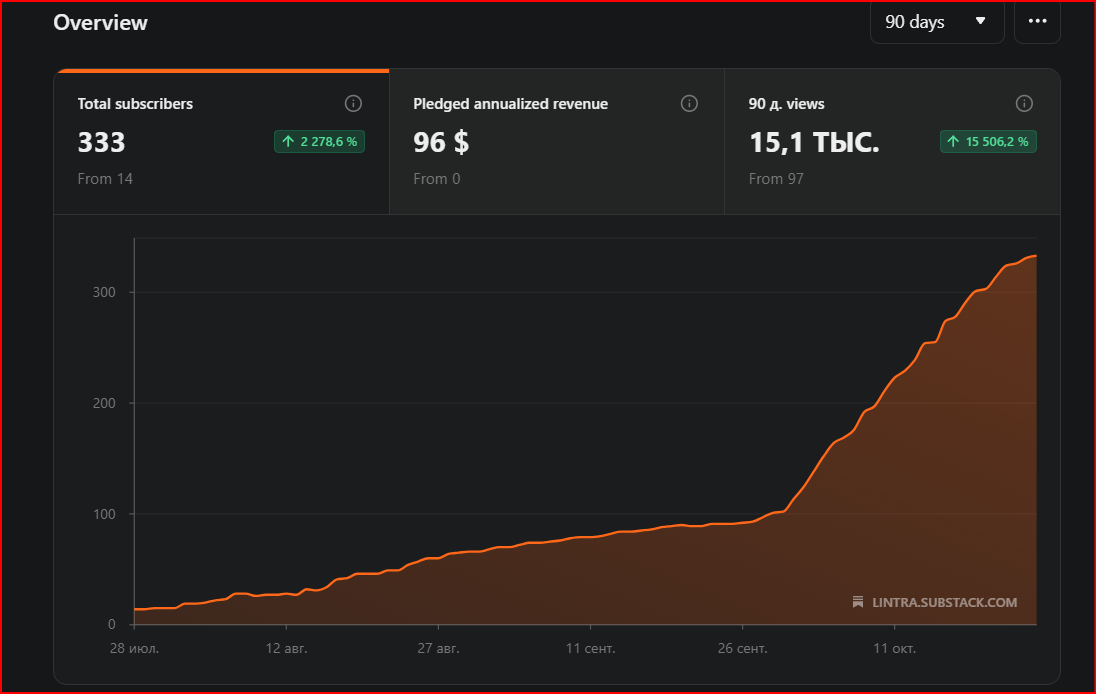Image resolution: width=1096 pixels, height=694 pixels.
Task: Click the 26 сент. axis label
Action: tap(742, 649)
